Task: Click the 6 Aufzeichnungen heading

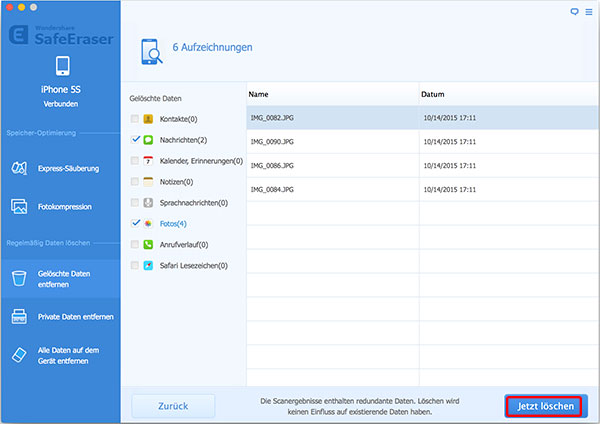Action: (212, 47)
